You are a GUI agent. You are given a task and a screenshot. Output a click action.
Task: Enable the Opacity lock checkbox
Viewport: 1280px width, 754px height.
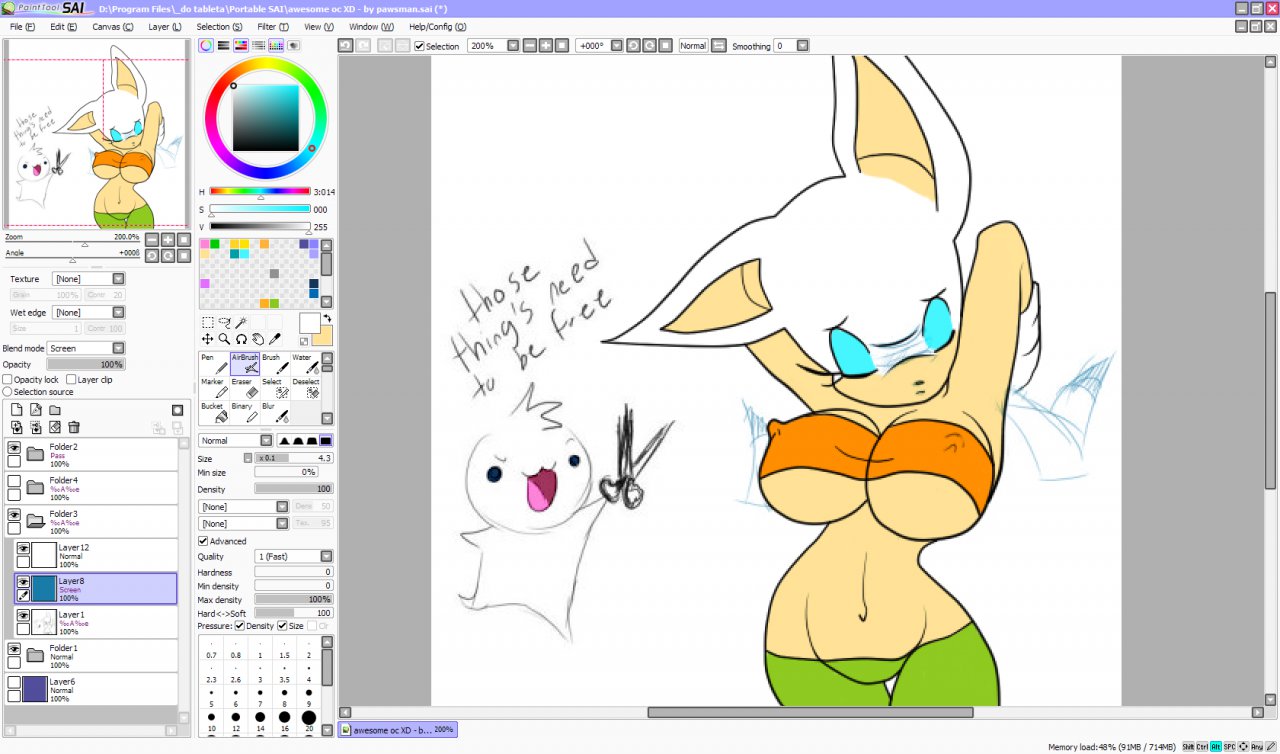point(8,380)
